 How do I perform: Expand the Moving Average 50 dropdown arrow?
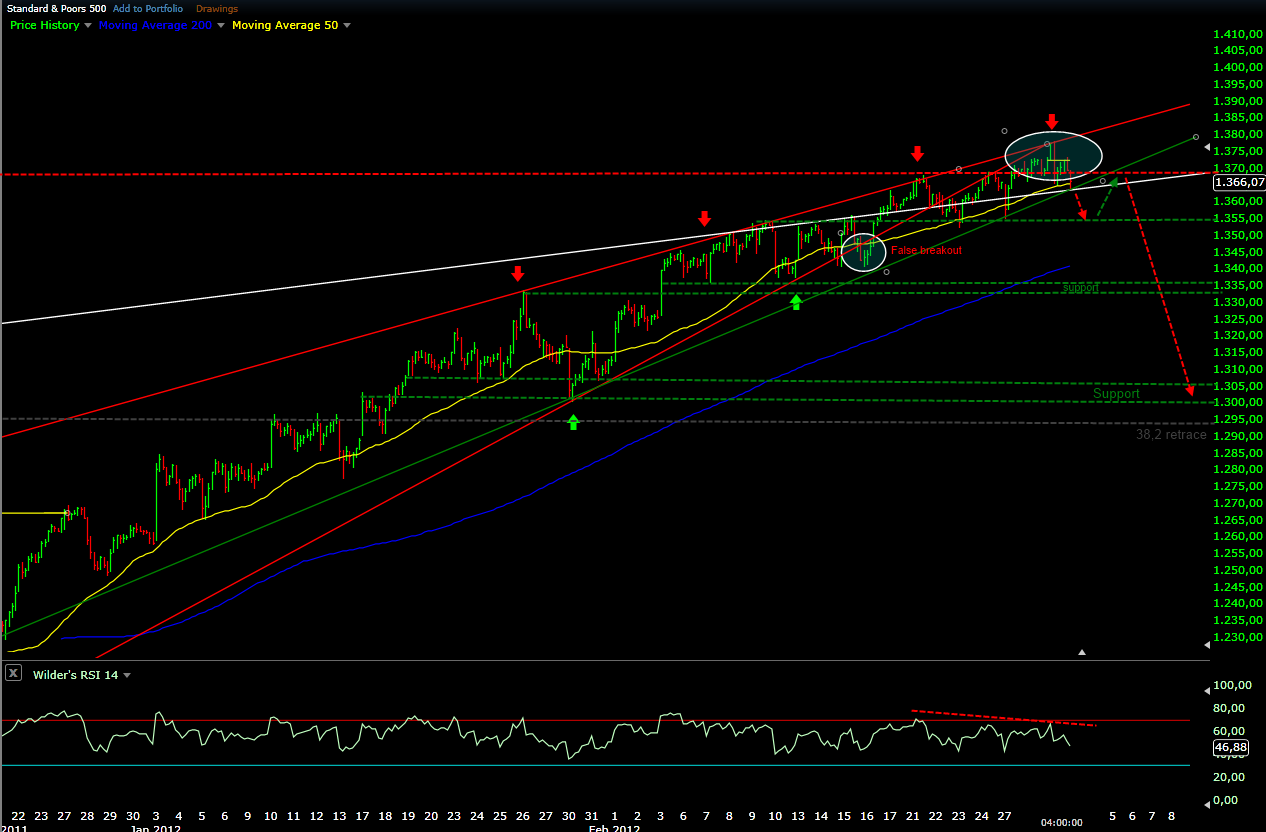click(347, 25)
